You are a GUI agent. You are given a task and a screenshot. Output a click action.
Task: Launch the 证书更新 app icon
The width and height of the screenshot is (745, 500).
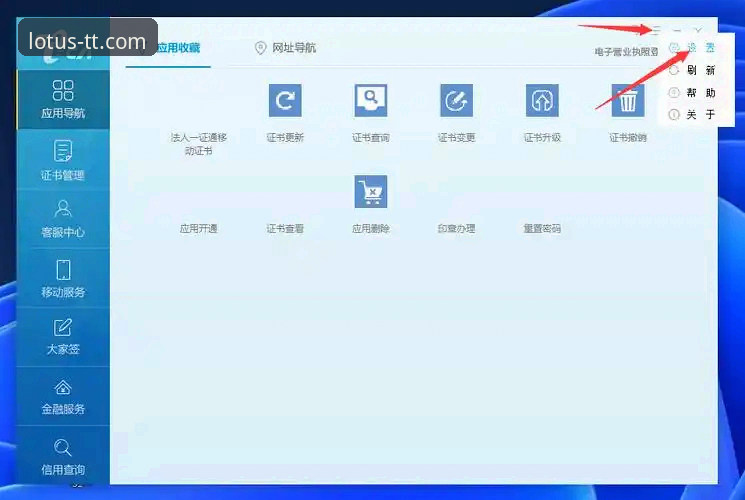tap(285, 100)
